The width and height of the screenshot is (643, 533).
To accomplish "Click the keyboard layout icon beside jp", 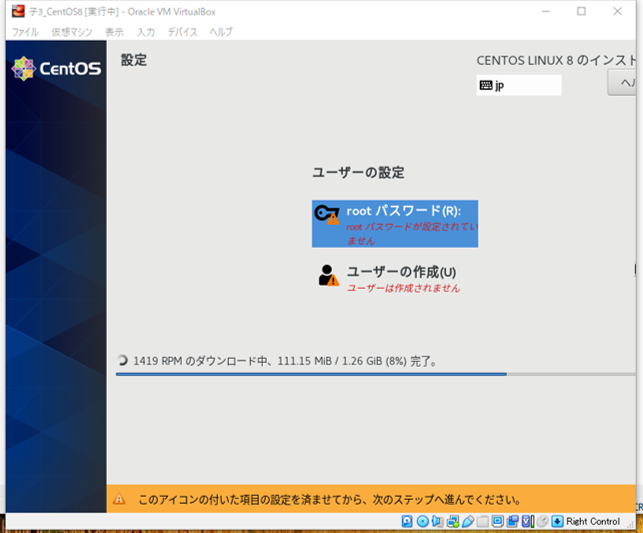I will pyautogui.click(x=486, y=85).
